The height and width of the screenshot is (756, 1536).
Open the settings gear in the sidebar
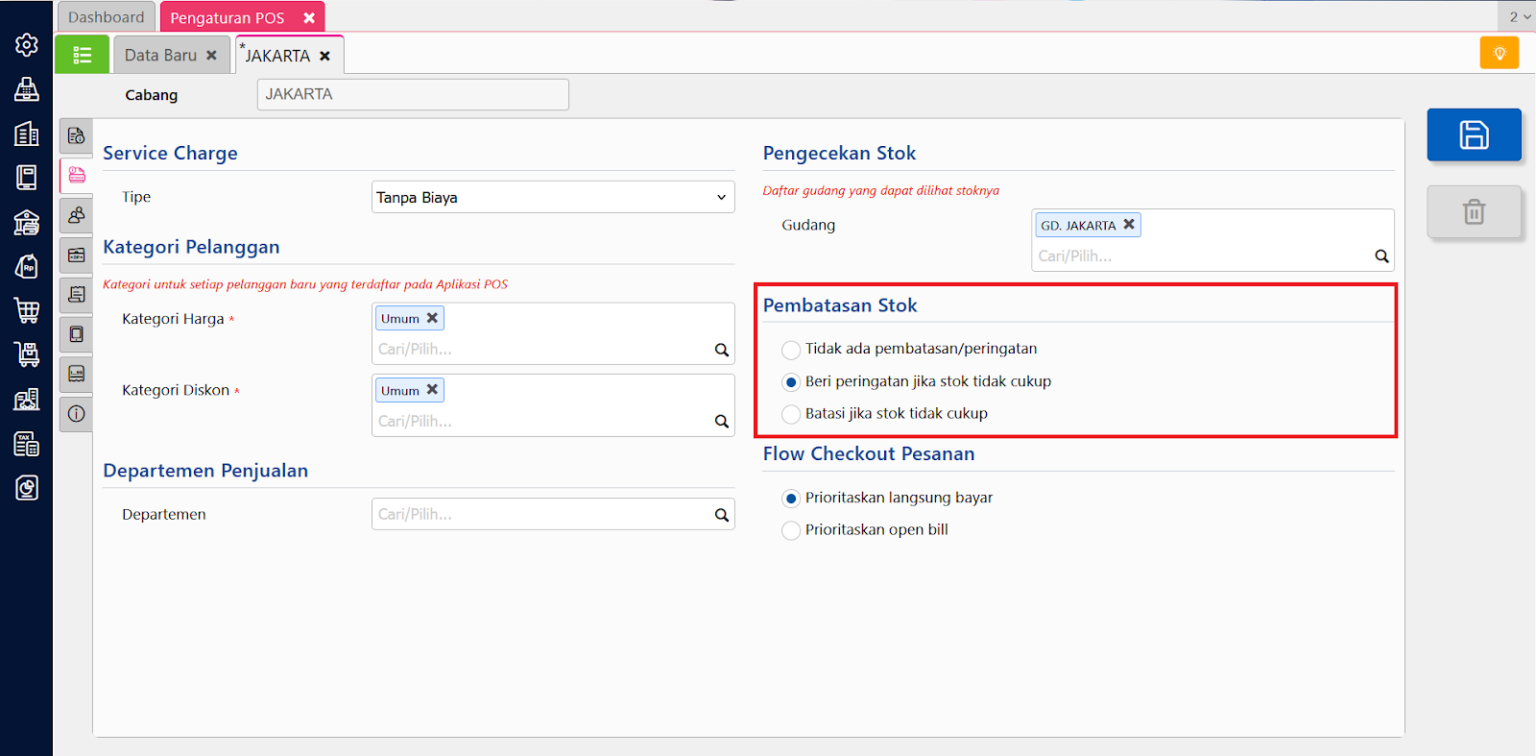26,45
